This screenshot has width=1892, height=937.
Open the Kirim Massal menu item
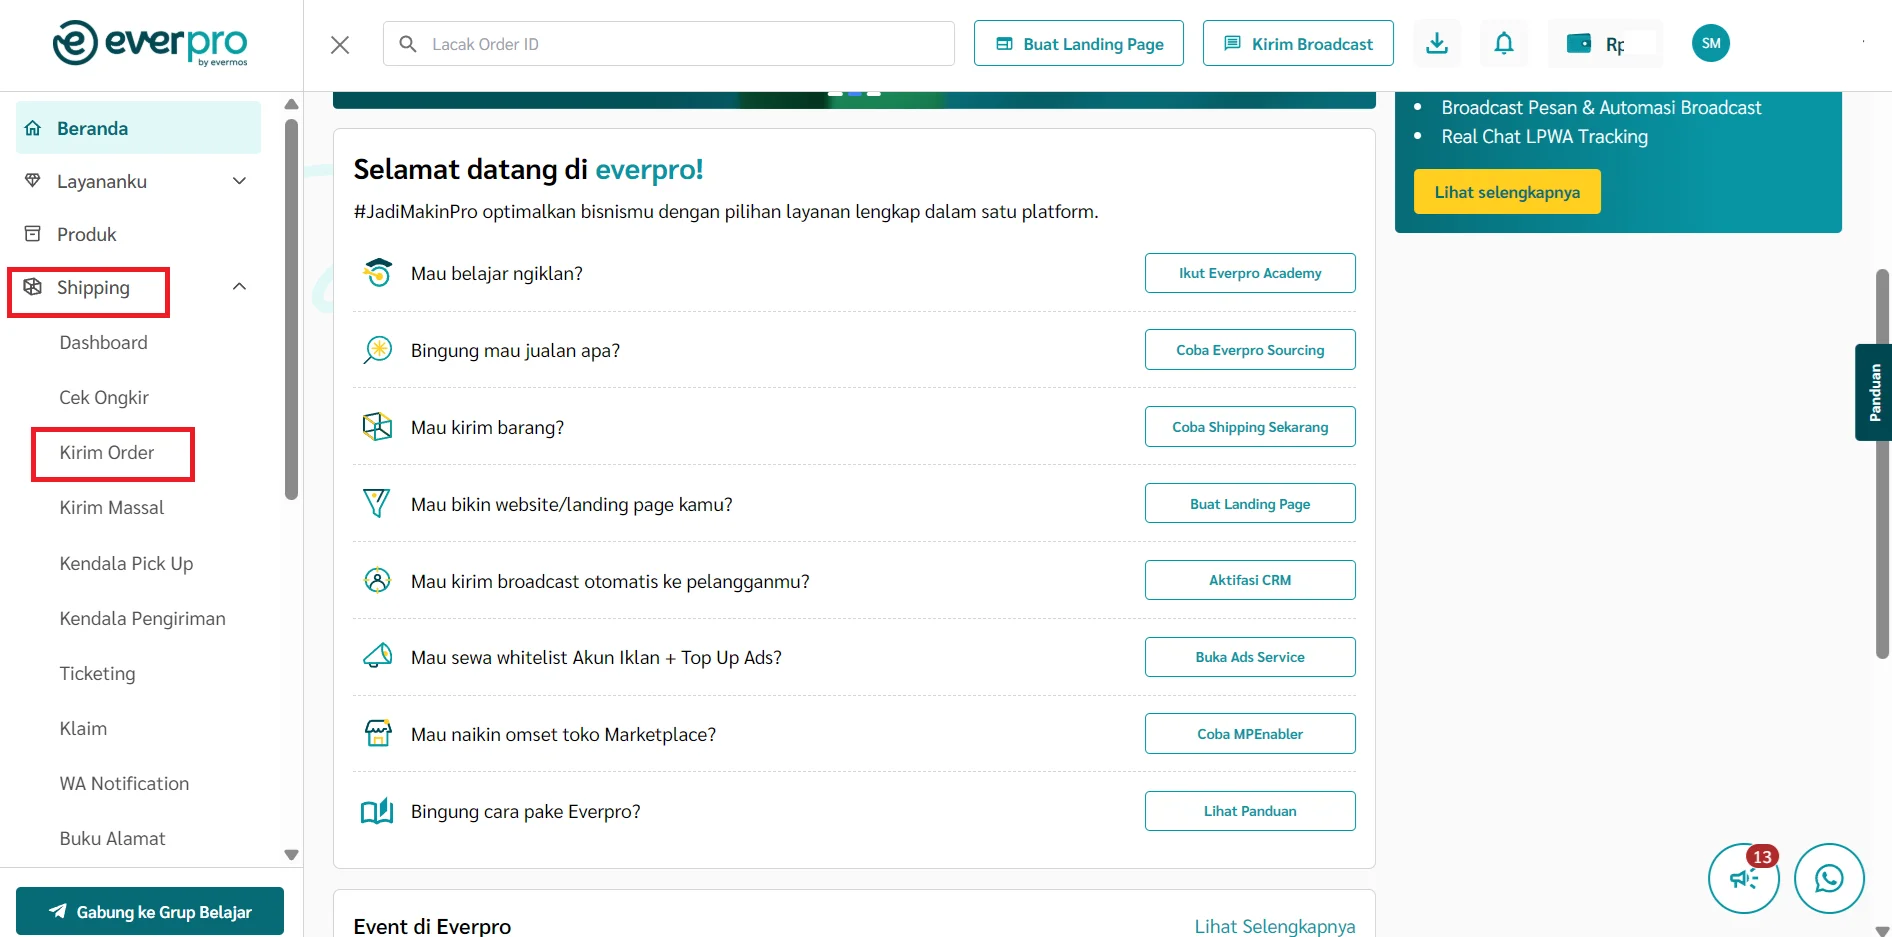(111, 507)
